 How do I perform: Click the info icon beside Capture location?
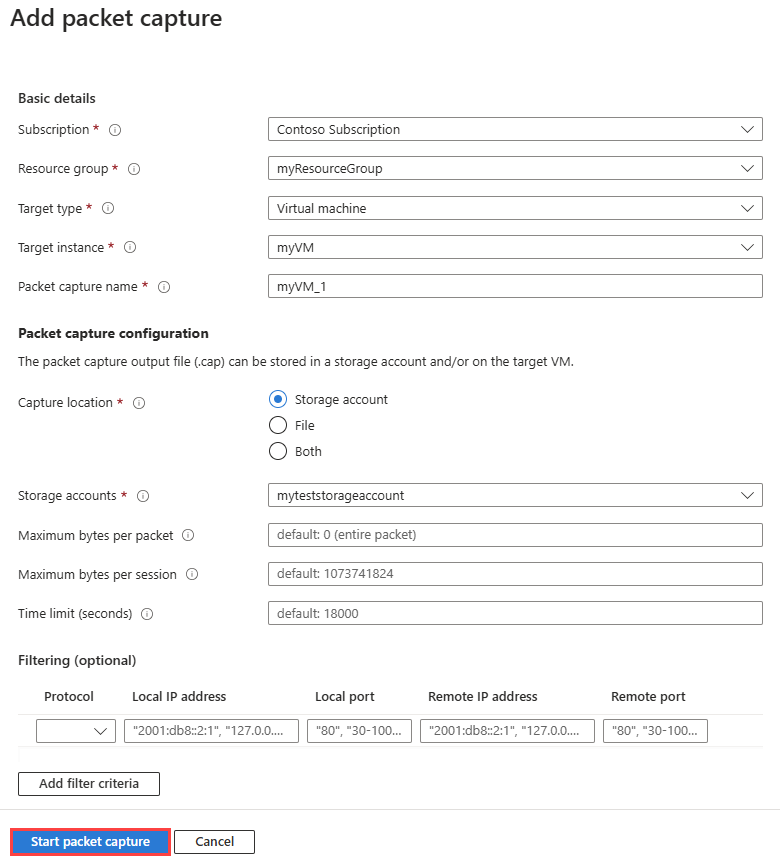coord(139,403)
